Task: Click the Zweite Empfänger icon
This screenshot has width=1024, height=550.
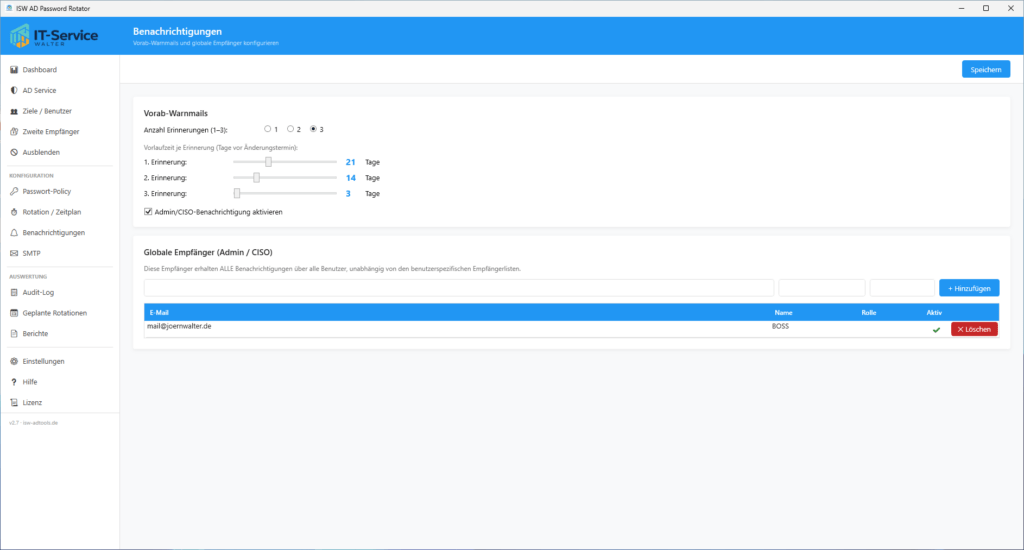Action: (x=14, y=132)
